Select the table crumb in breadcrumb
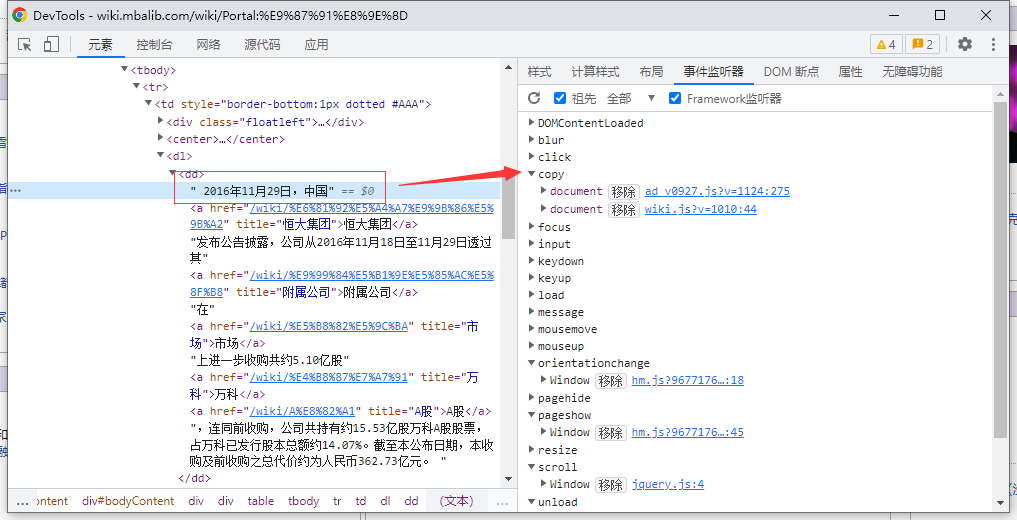The width and height of the screenshot is (1017, 520). click(x=260, y=501)
